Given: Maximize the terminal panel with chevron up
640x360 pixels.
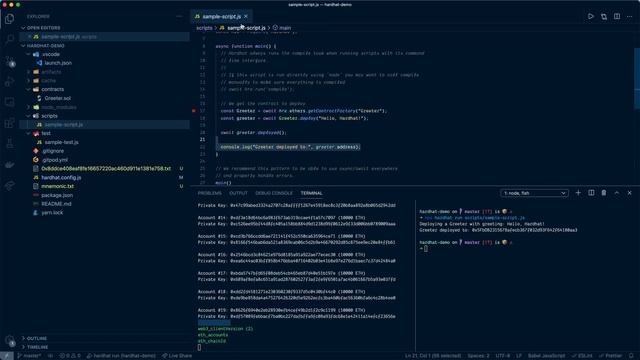Looking at the screenshot, I should point(617,193).
